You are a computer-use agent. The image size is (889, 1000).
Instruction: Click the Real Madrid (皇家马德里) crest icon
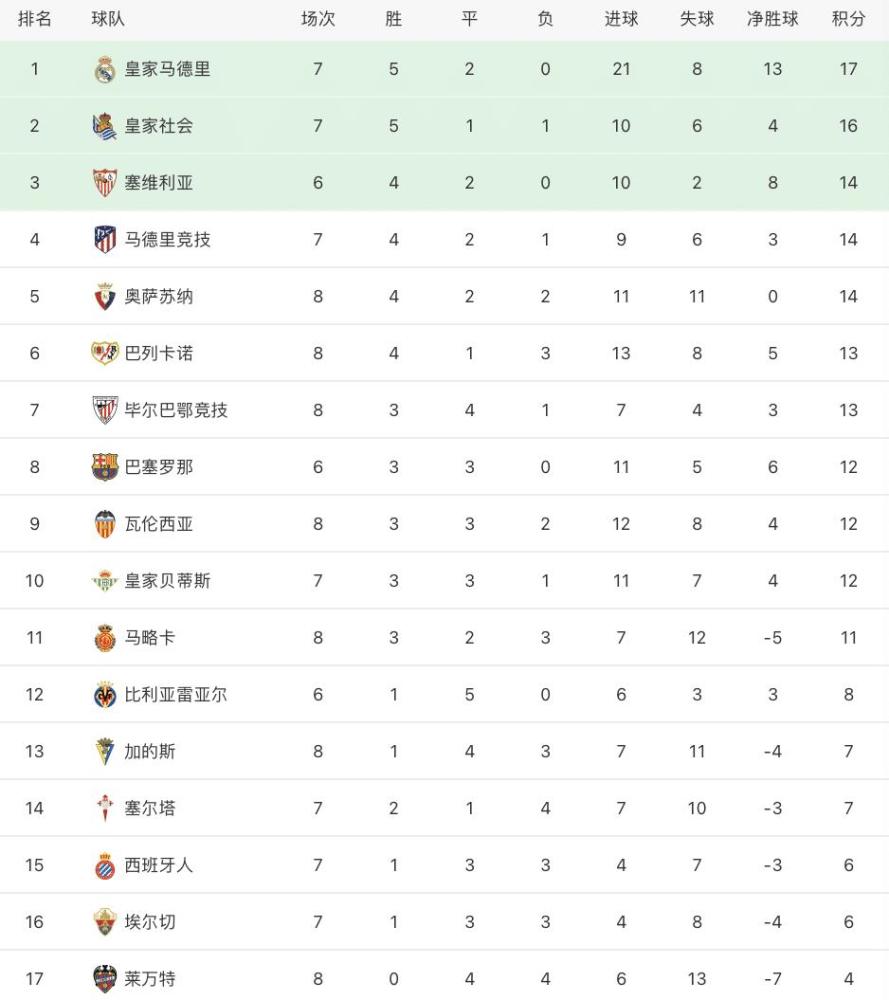pyautogui.click(x=105, y=70)
